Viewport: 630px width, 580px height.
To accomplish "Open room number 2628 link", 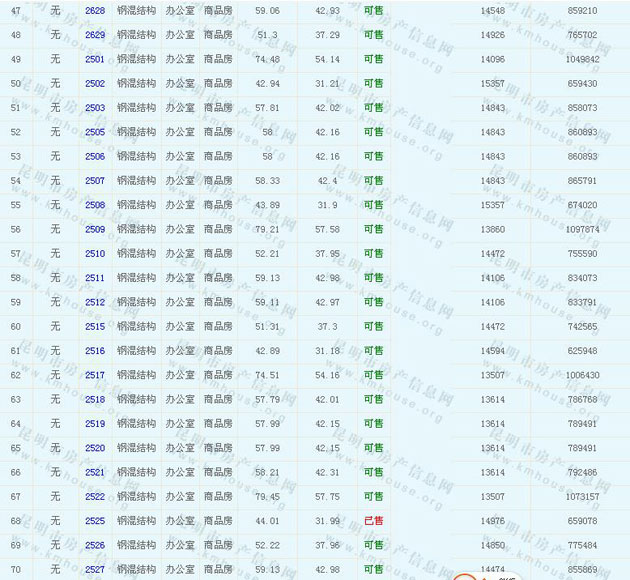I will pyautogui.click(x=95, y=10).
